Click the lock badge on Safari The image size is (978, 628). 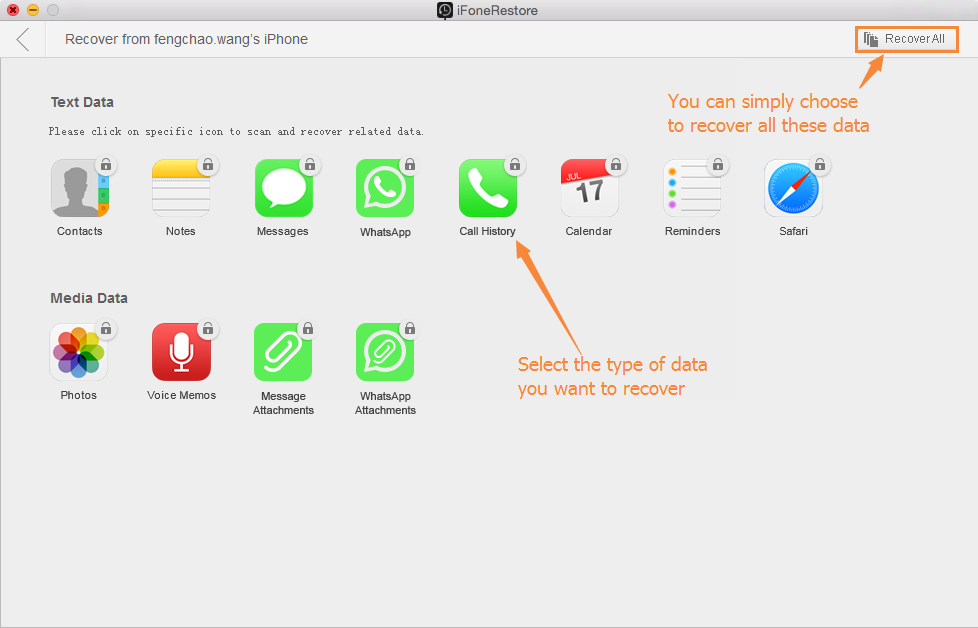coord(820,164)
